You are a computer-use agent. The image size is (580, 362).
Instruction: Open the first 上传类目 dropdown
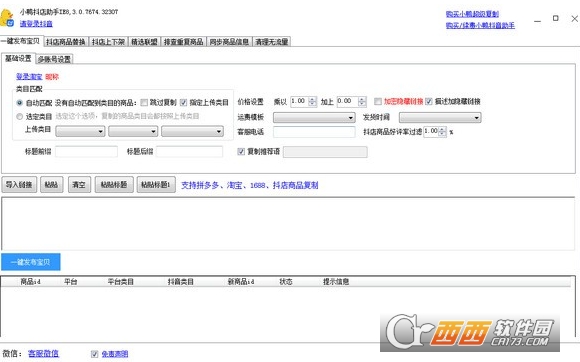(80, 131)
